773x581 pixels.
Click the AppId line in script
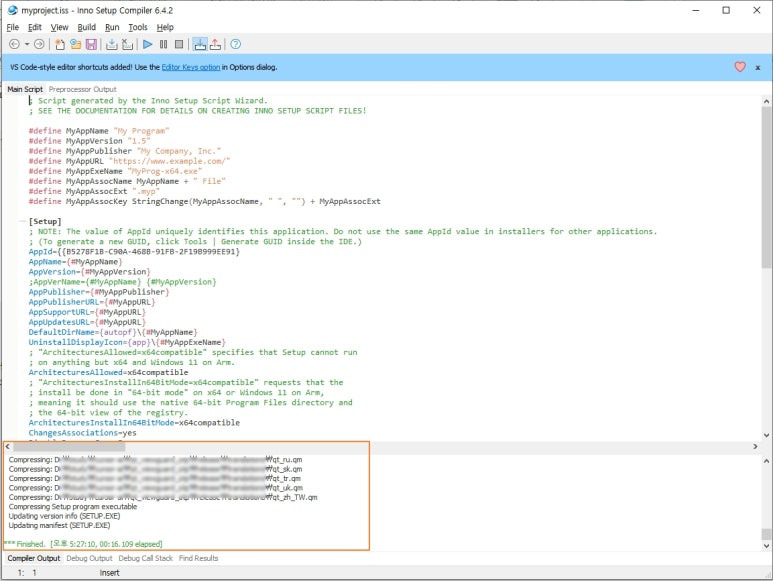(134, 251)
